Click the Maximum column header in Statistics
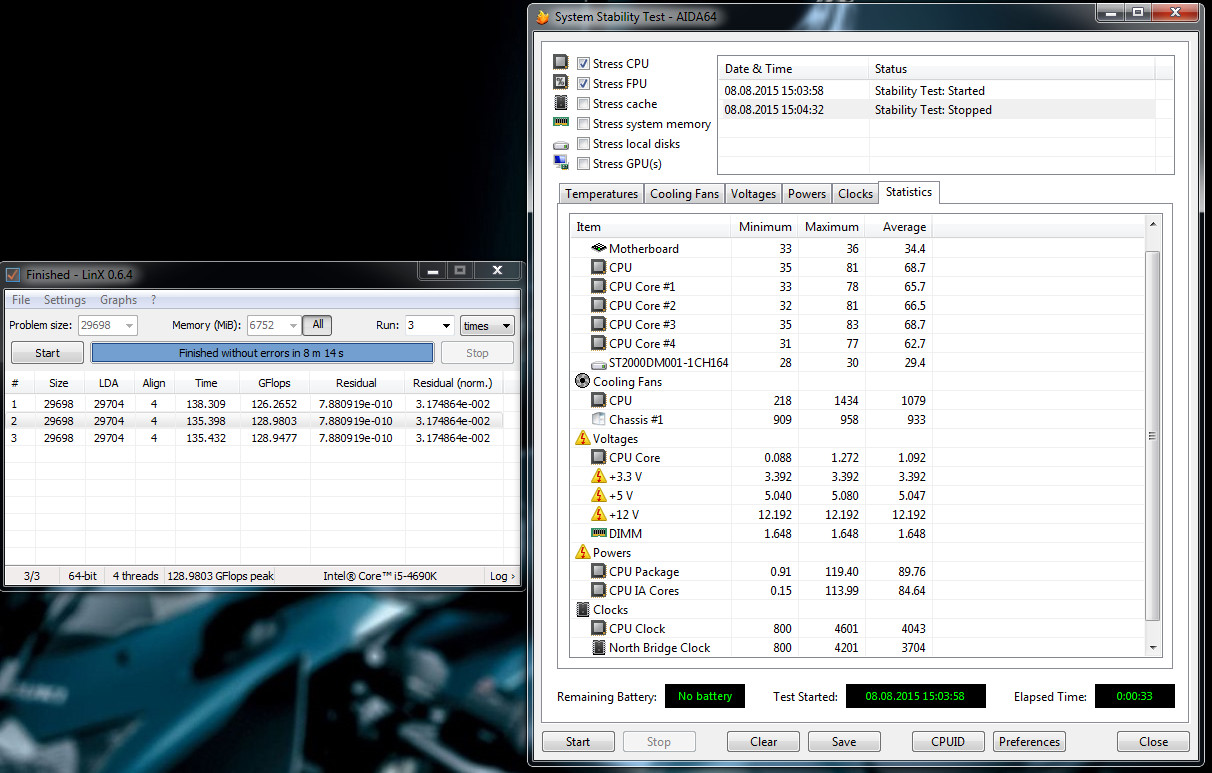The image size is (1212, 773). (831, 227)
